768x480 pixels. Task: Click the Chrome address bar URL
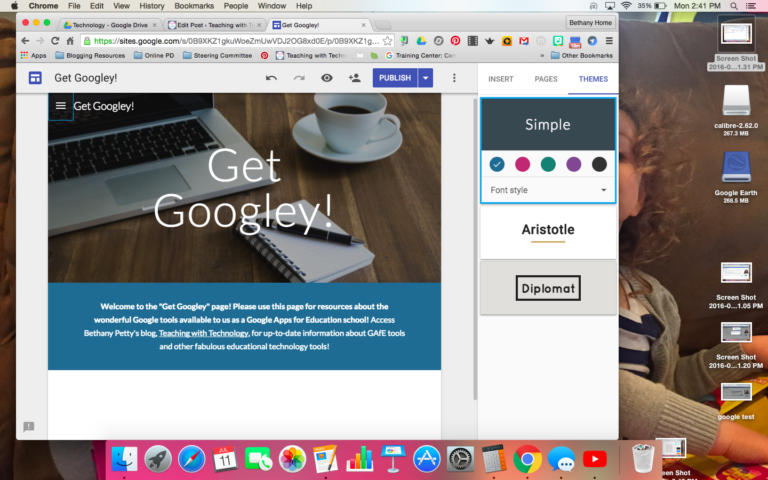click(x=237, y=41)
